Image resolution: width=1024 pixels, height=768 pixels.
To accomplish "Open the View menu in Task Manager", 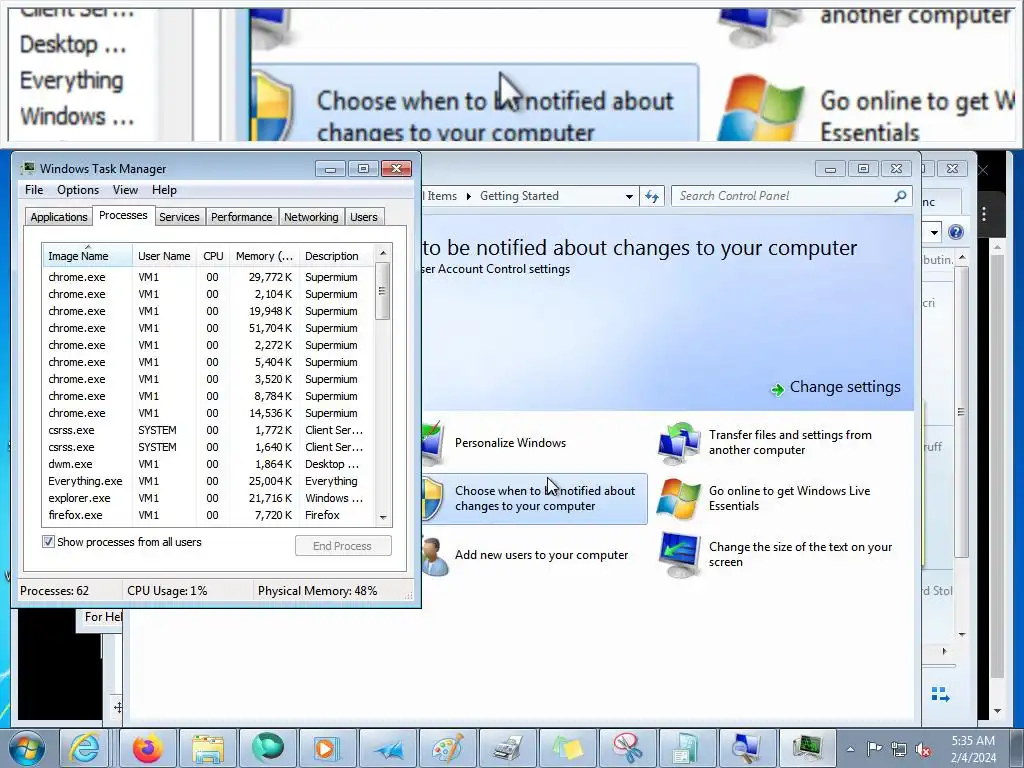I will click(x=125, y=190).
